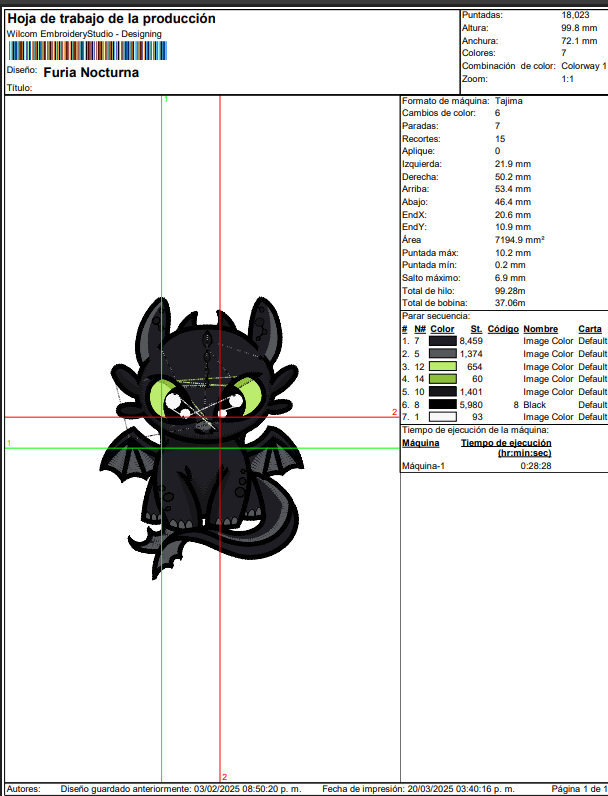608x796 pixels.
Task: Click the gray color swatch in row 2
Action: tap(443, 354)
